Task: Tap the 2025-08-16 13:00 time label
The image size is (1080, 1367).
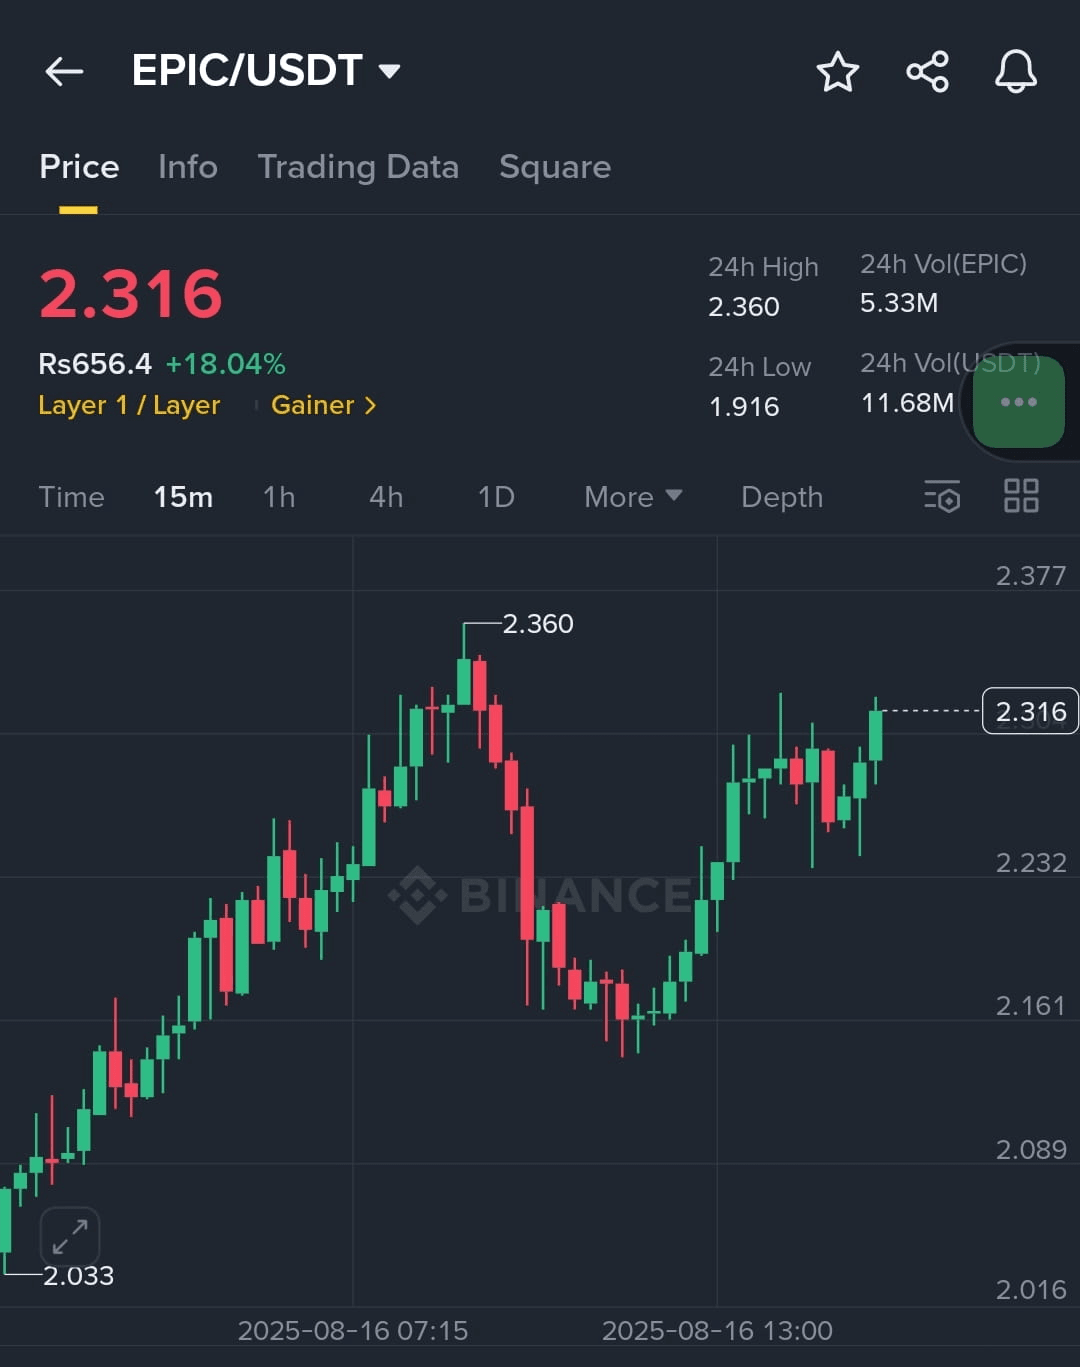Action: [x=717, y=1331]
